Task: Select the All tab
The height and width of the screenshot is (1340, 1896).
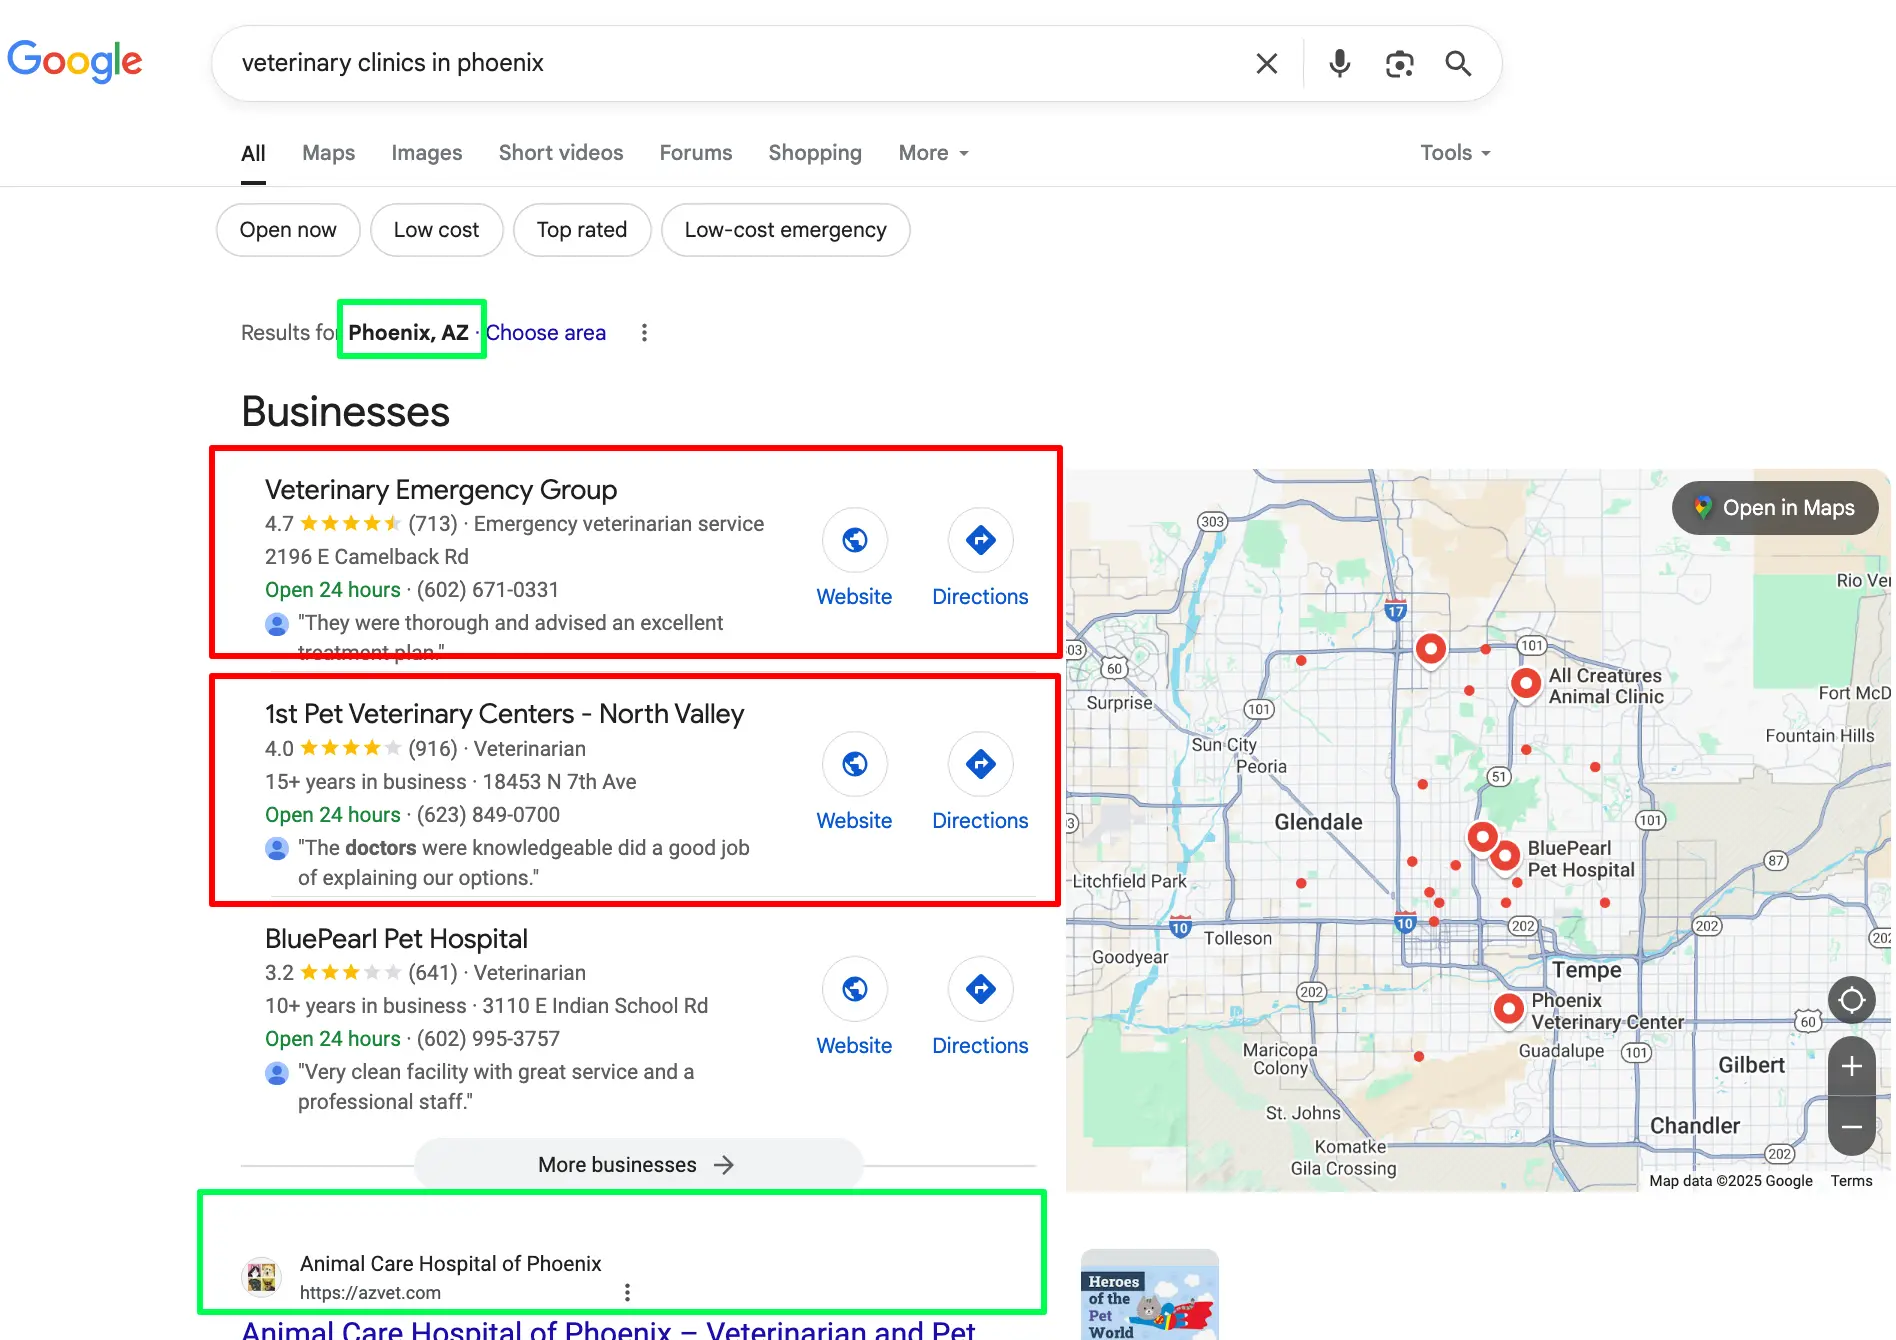Action: click(x=253, y=153)
